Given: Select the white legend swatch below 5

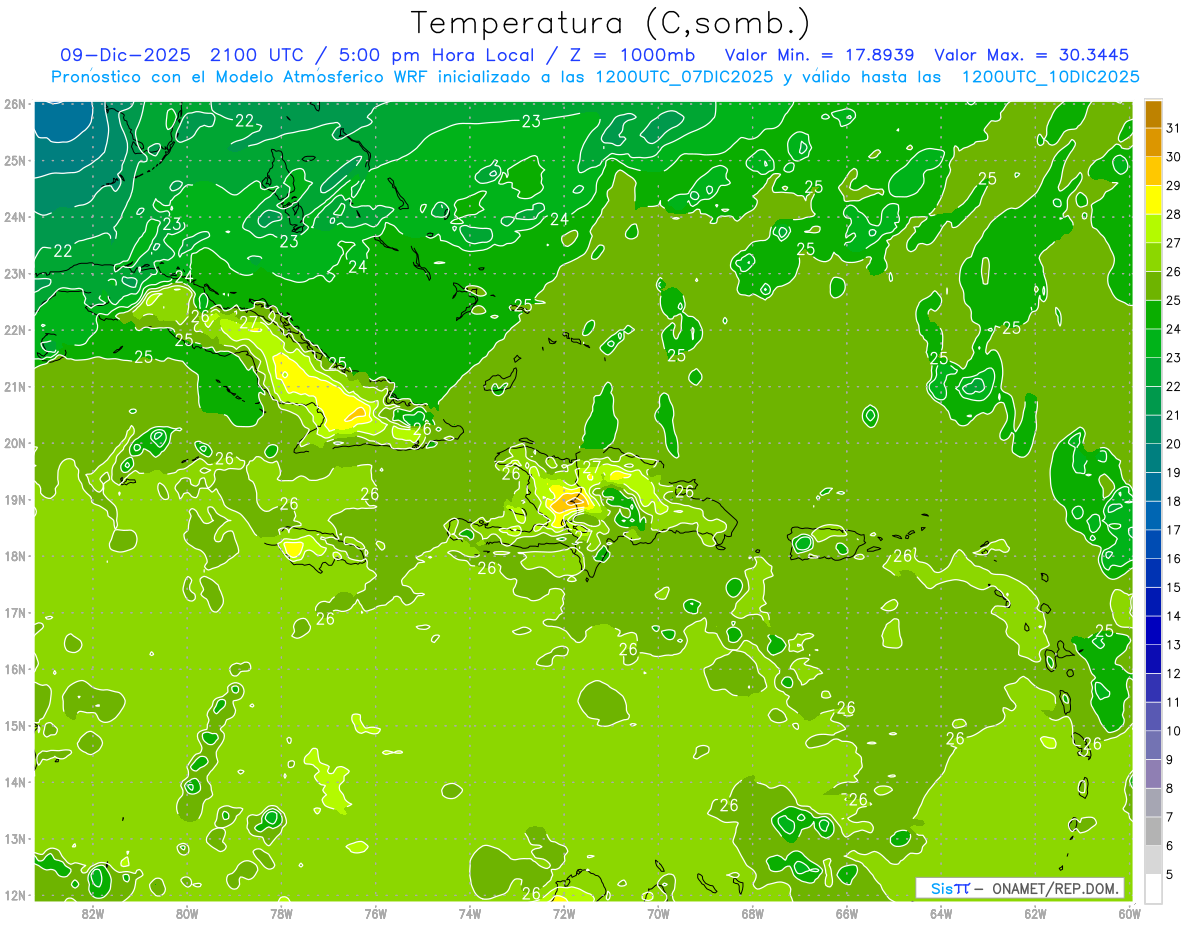Looking at the screenshot, I should pyautogui.click(x=1153, y=888).
